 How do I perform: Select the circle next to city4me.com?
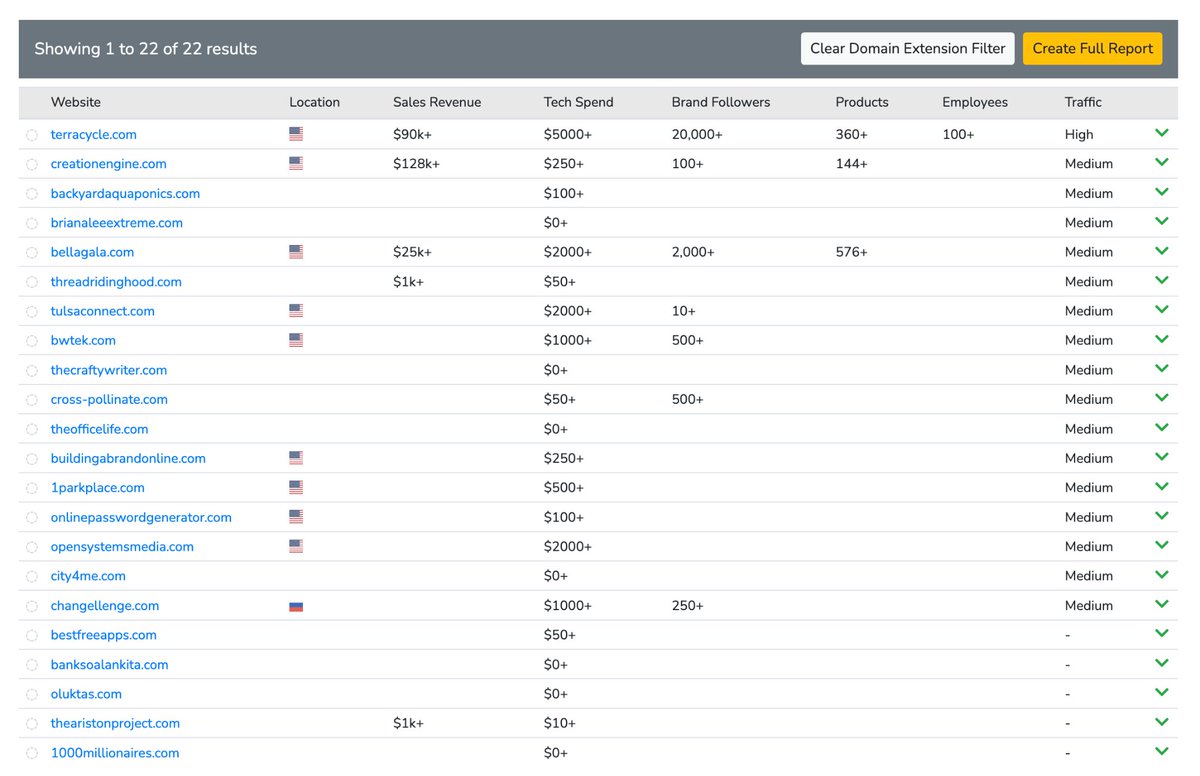(x=32, y=577)
